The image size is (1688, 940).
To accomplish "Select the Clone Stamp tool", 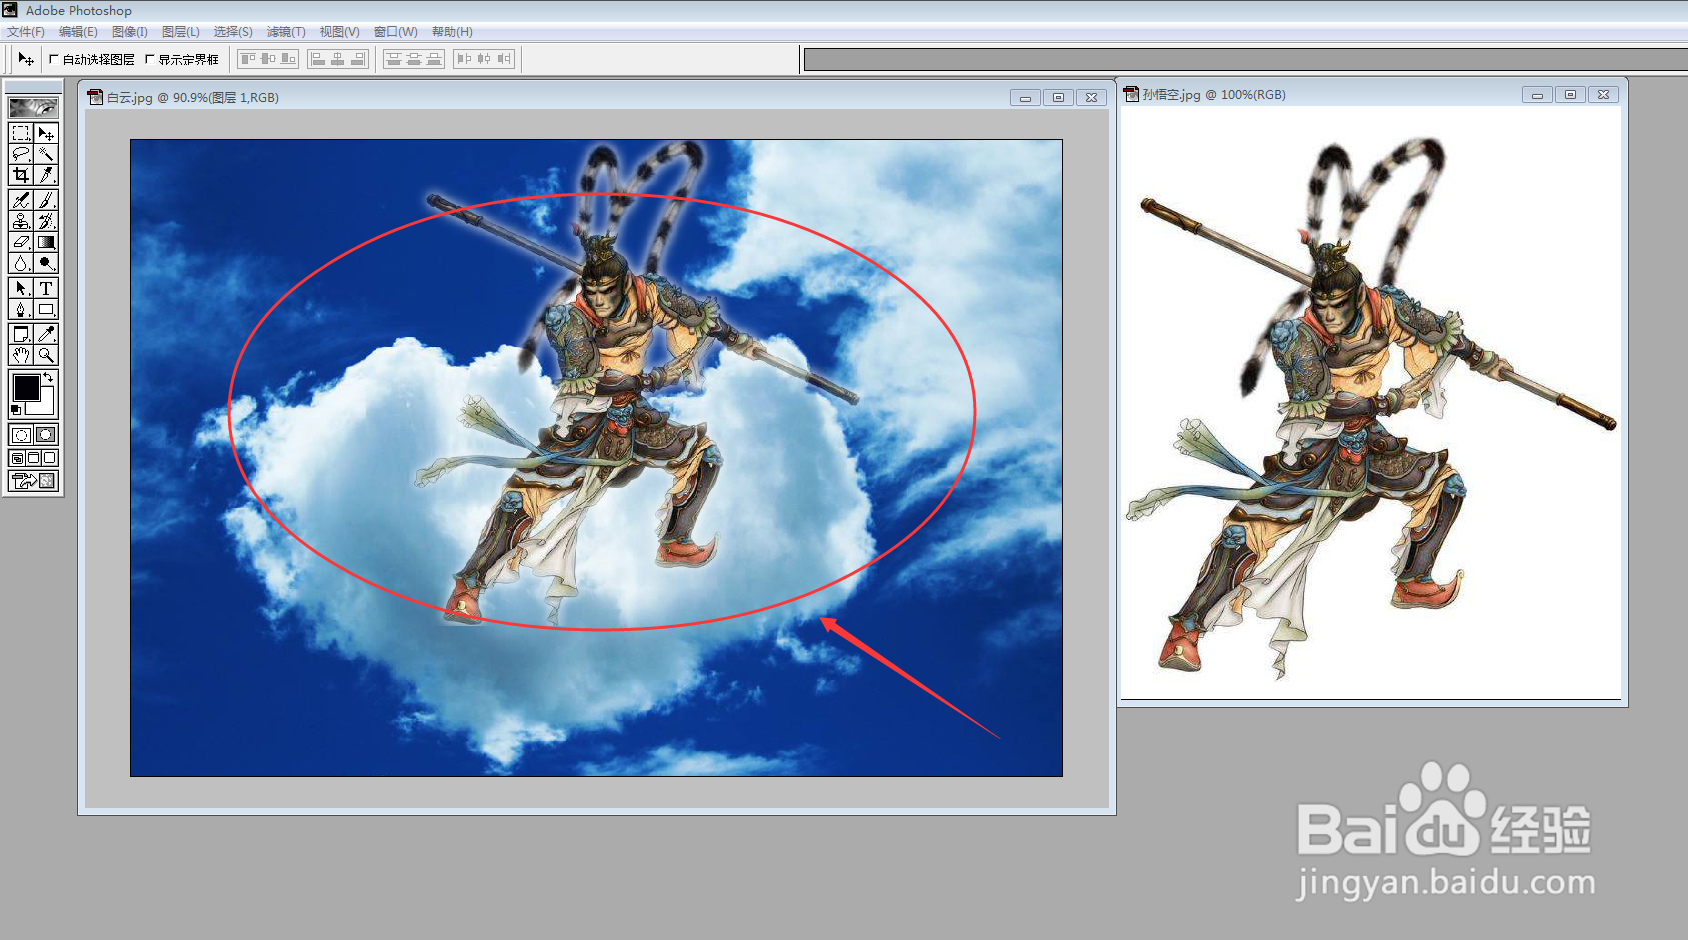I will 20,221.
